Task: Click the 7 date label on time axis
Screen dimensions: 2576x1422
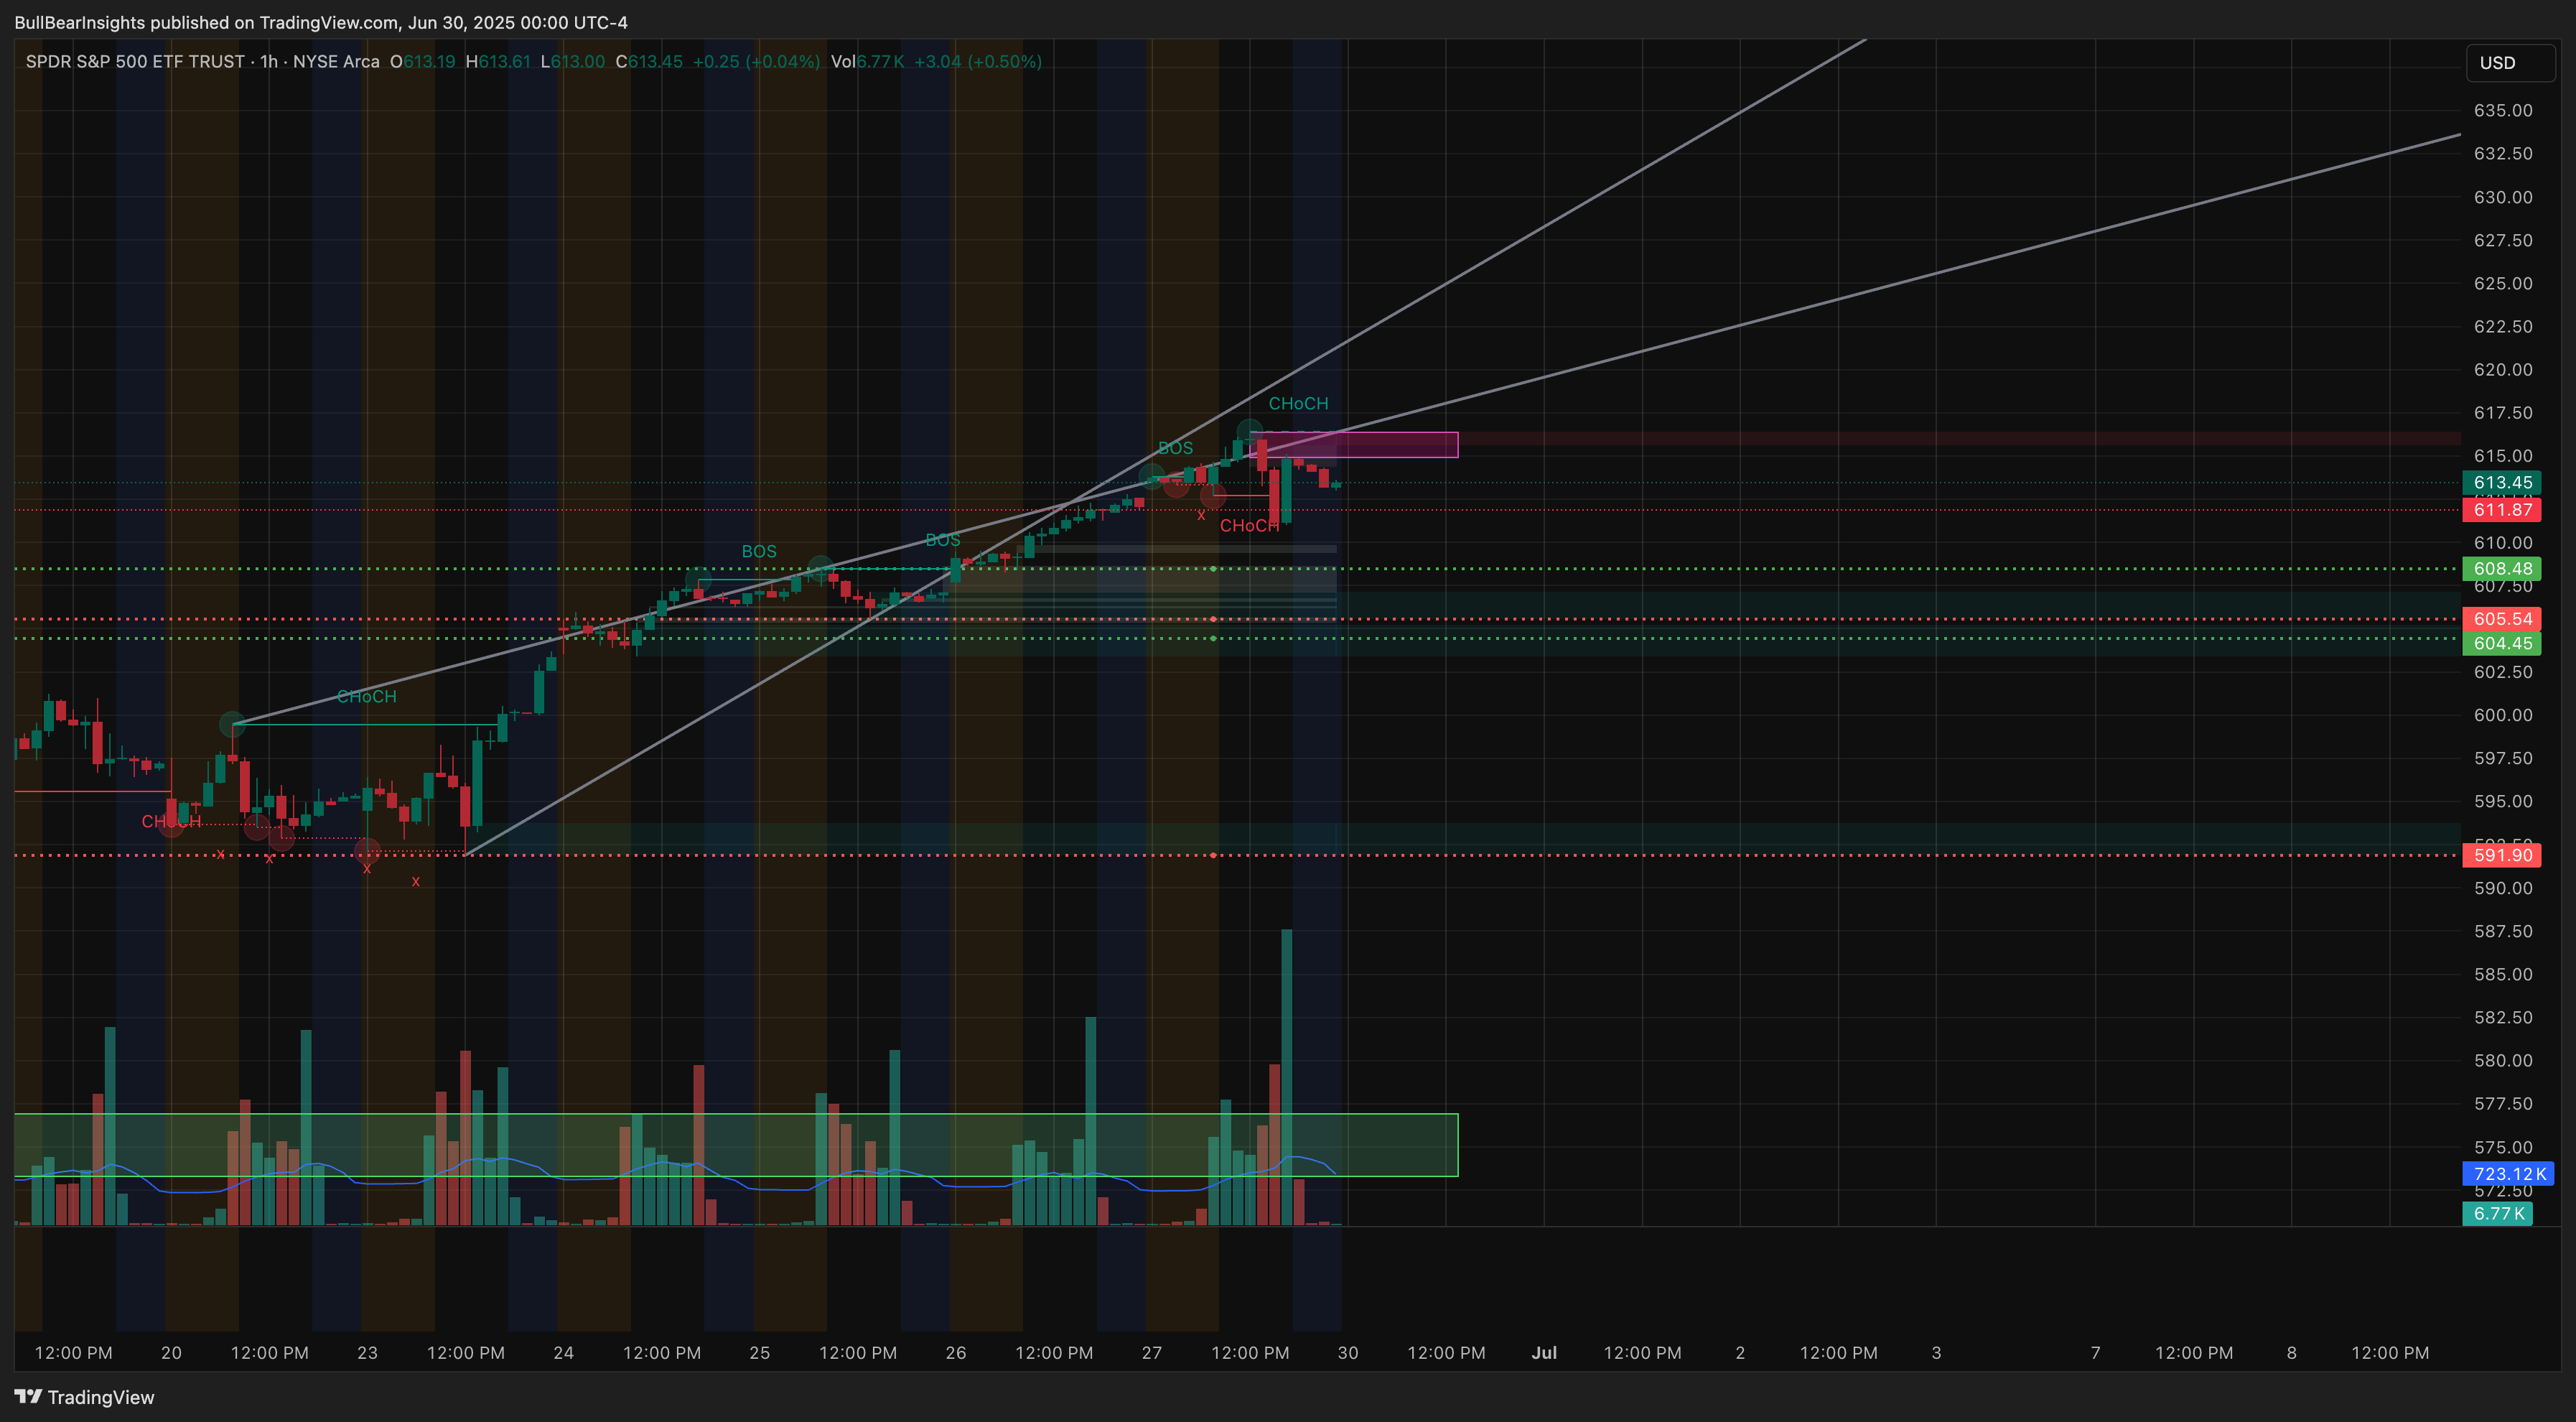Action: click(x=2095, y=1353)
